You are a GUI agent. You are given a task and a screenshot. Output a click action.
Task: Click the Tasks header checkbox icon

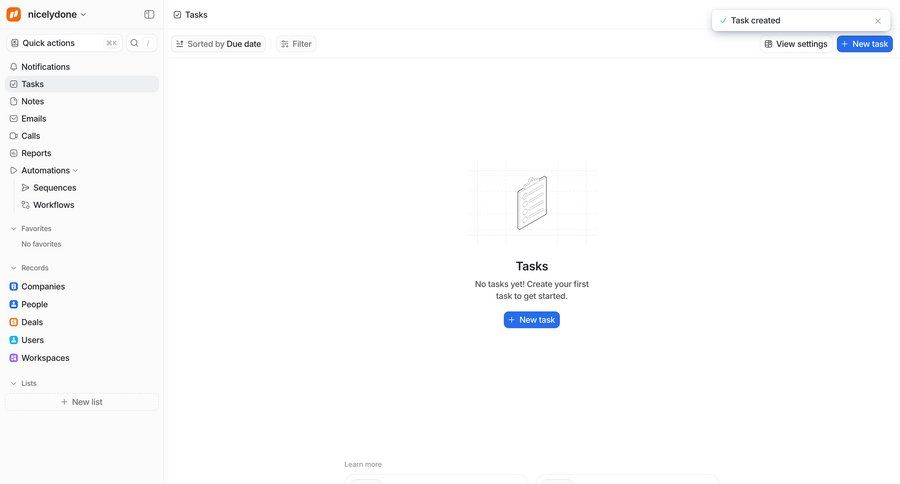click(x=177, y=15)
